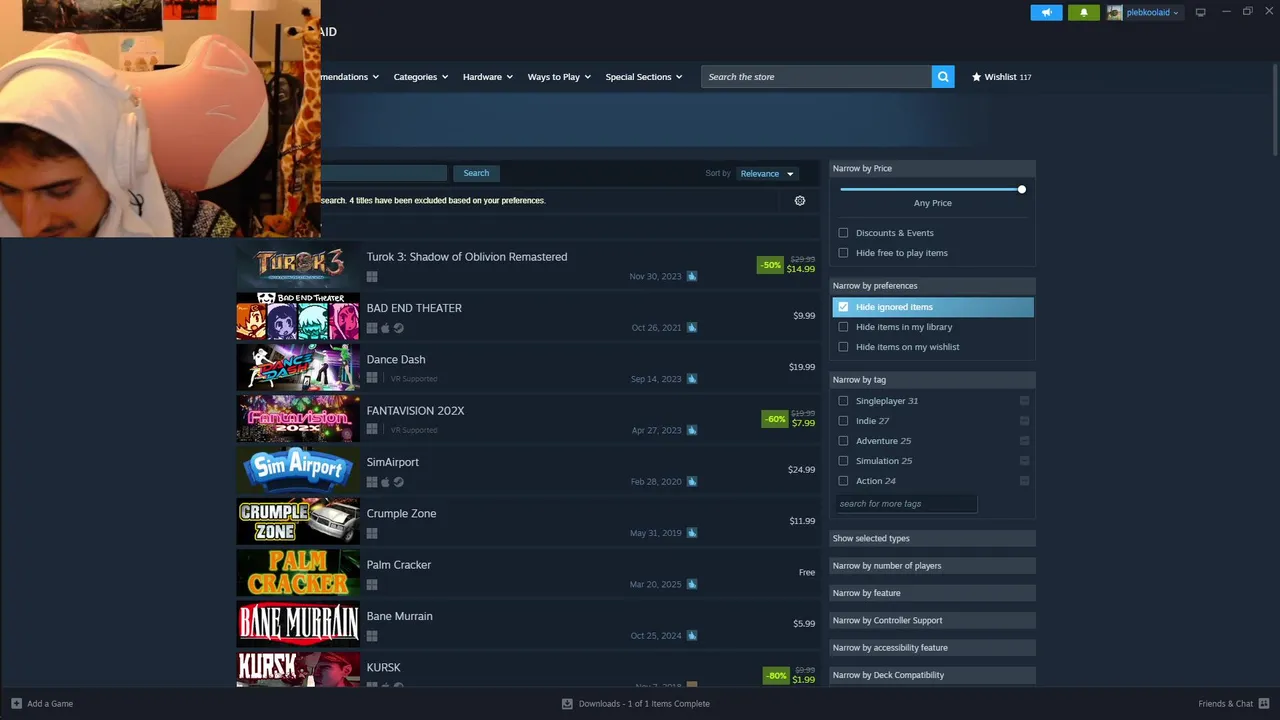Click the SteamOS platform icon on SimAirport

coord(398,482)
